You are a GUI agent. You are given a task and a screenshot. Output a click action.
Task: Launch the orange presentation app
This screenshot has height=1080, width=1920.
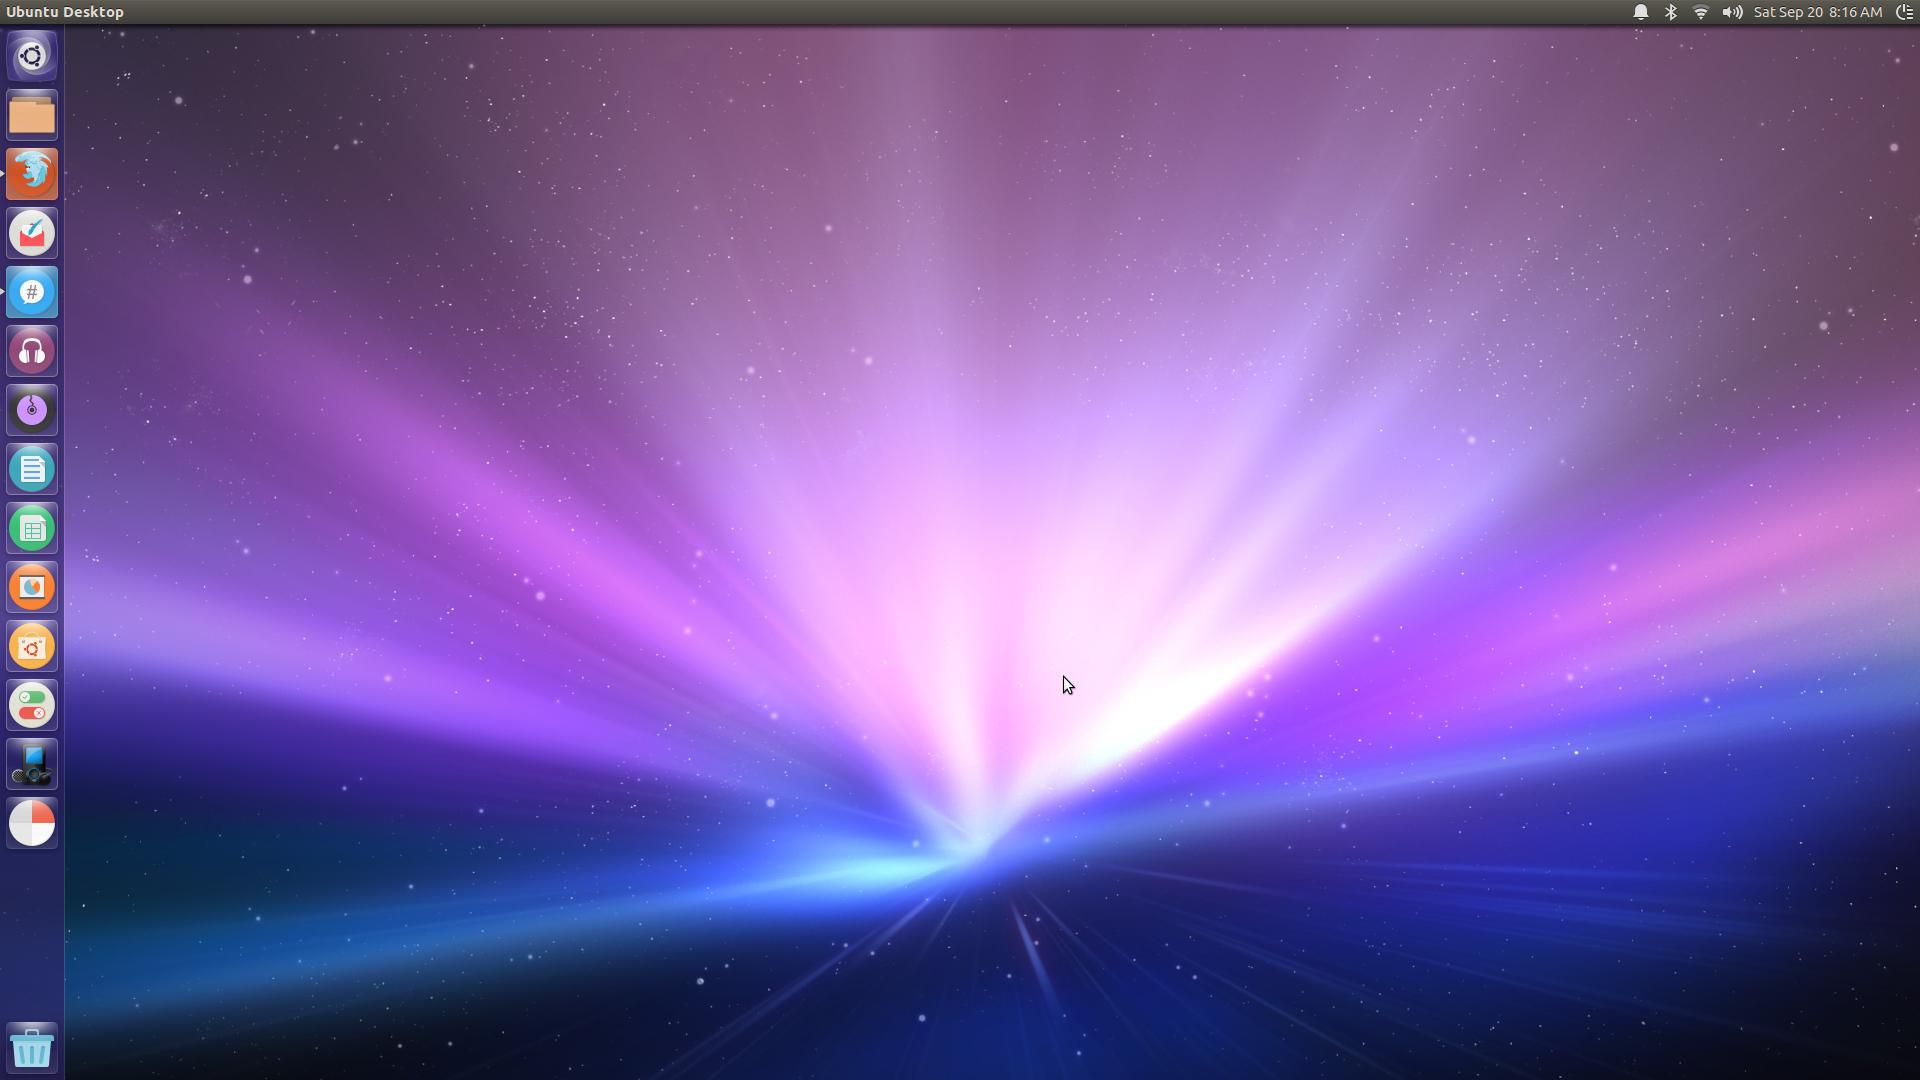[x=32, y=587]
